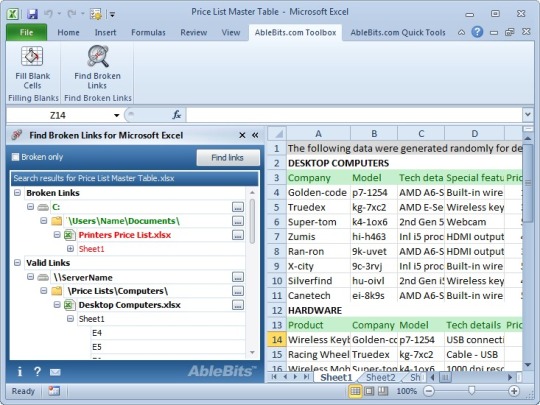Image resolution: width=540 pixels, height=405 pixels.
Task: Collapse the Valid Links tree node
Action: [17, 262]
